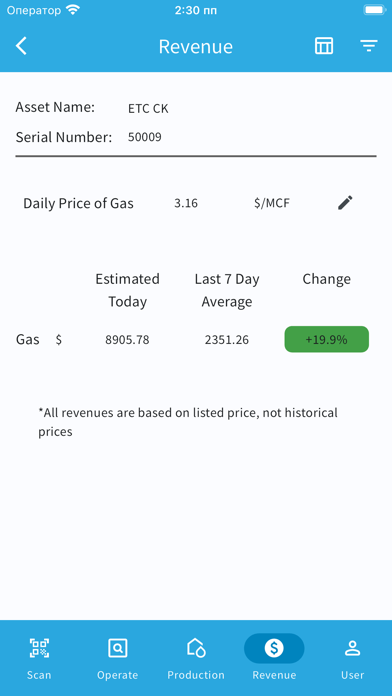Image resolution: width=392 pixels, height=696 pixels.
Task: Tap the 2351.26 seven day average
Action: point(227,340)
